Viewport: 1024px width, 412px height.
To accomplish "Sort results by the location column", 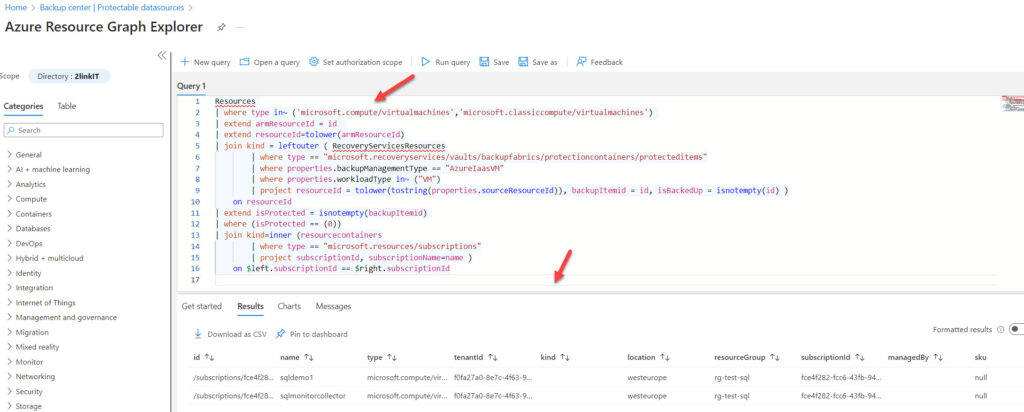I will tap(664, 357).
